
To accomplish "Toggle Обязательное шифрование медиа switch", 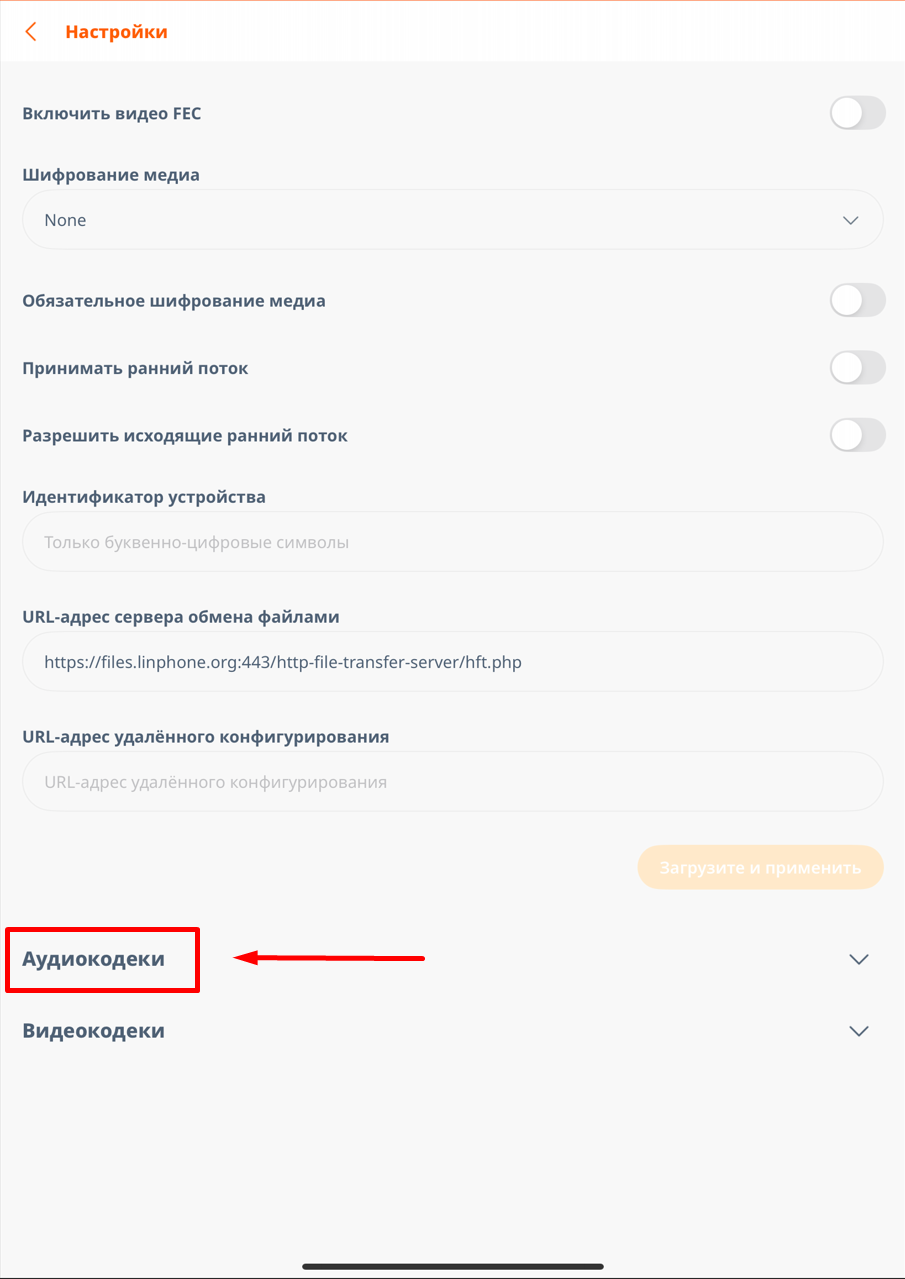I will tap(857, 300).
